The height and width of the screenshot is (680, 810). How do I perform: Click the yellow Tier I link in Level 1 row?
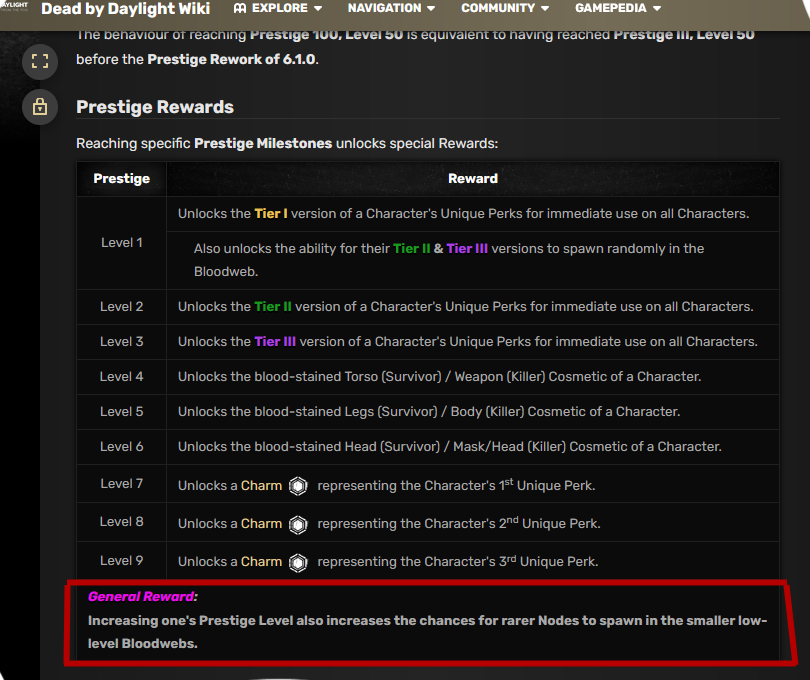pyautogui.click(x=271, y=213)
